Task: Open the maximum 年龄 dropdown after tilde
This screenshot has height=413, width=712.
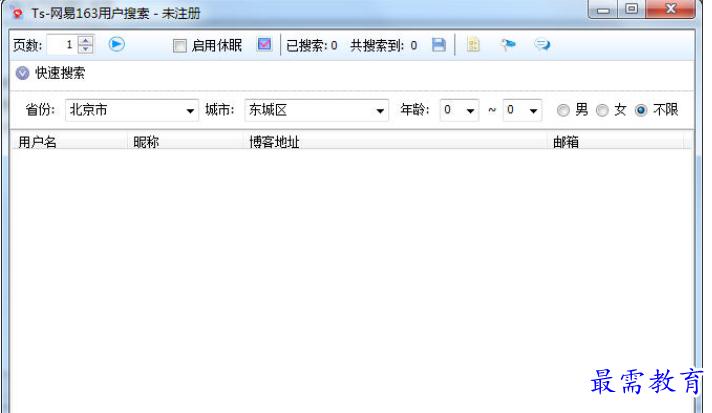Action: (522, 110)
